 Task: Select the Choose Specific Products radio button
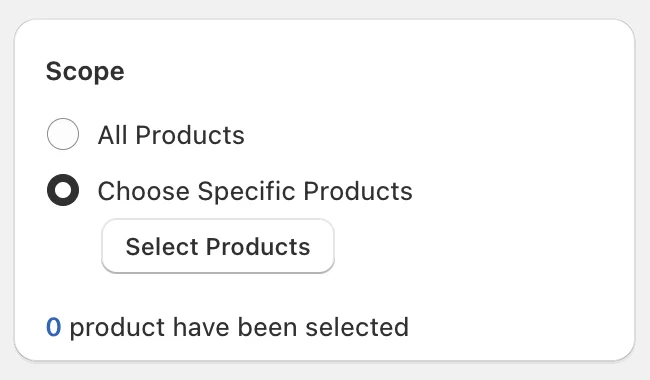tap(63, 190)
